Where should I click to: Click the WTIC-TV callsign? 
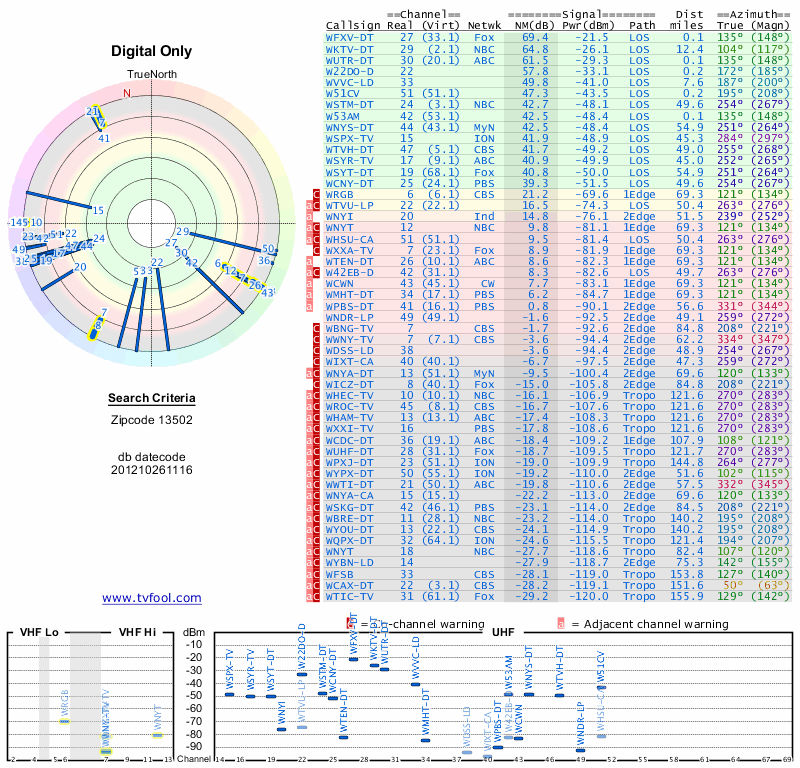[349, 597]
